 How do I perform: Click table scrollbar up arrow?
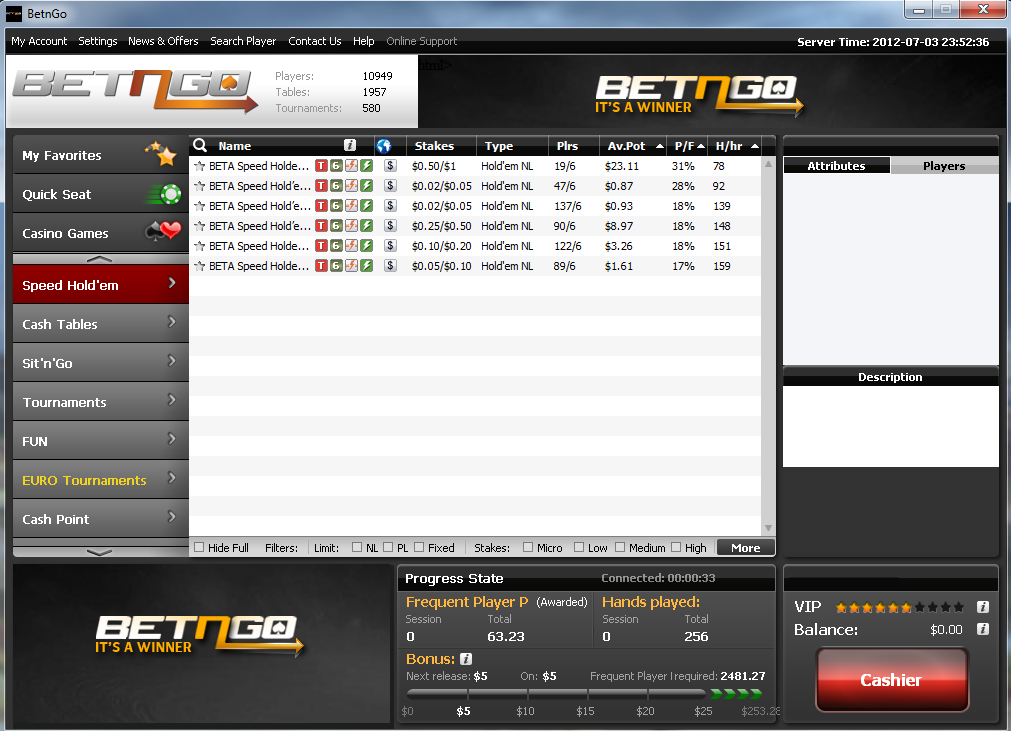pyautogui.click(x=768, y=164)
